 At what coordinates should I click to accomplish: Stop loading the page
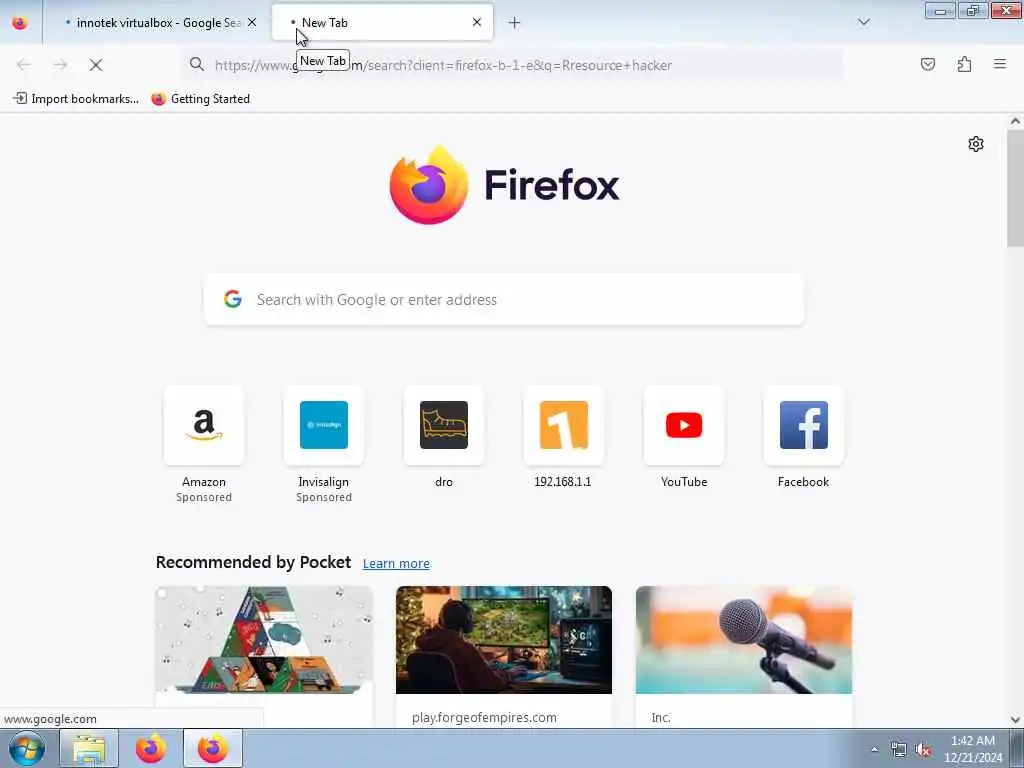point(96,65)
